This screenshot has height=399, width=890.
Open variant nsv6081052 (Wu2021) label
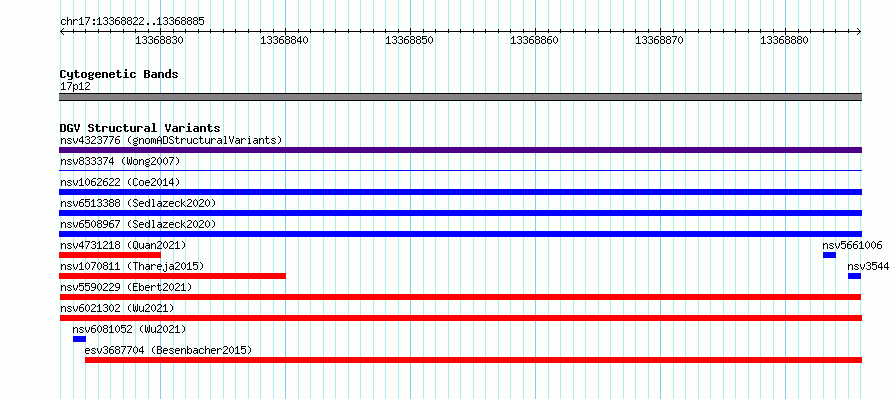click(x=129, y=329)
